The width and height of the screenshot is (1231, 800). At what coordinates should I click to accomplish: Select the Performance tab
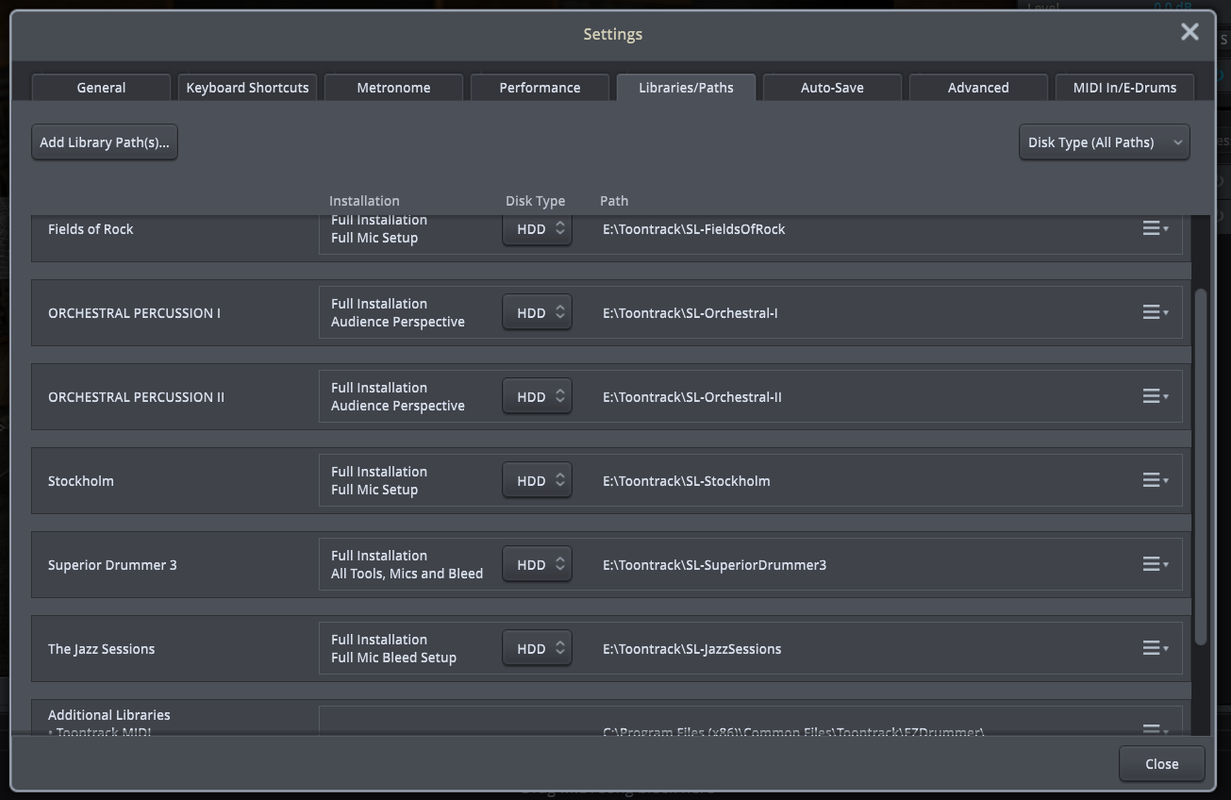[x=540, y=87]
